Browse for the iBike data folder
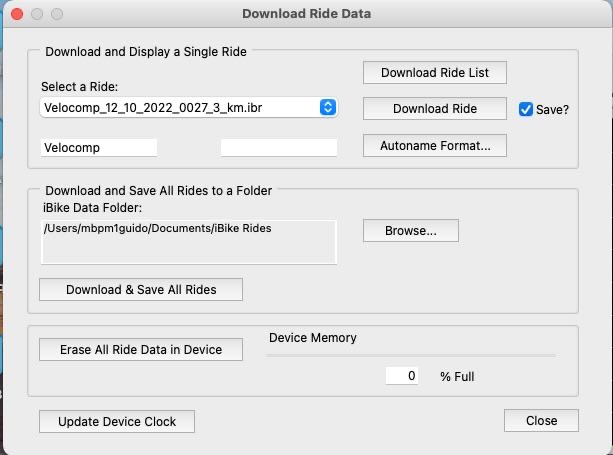Viewport: 613px width, 455px height. tap(410, 230)
